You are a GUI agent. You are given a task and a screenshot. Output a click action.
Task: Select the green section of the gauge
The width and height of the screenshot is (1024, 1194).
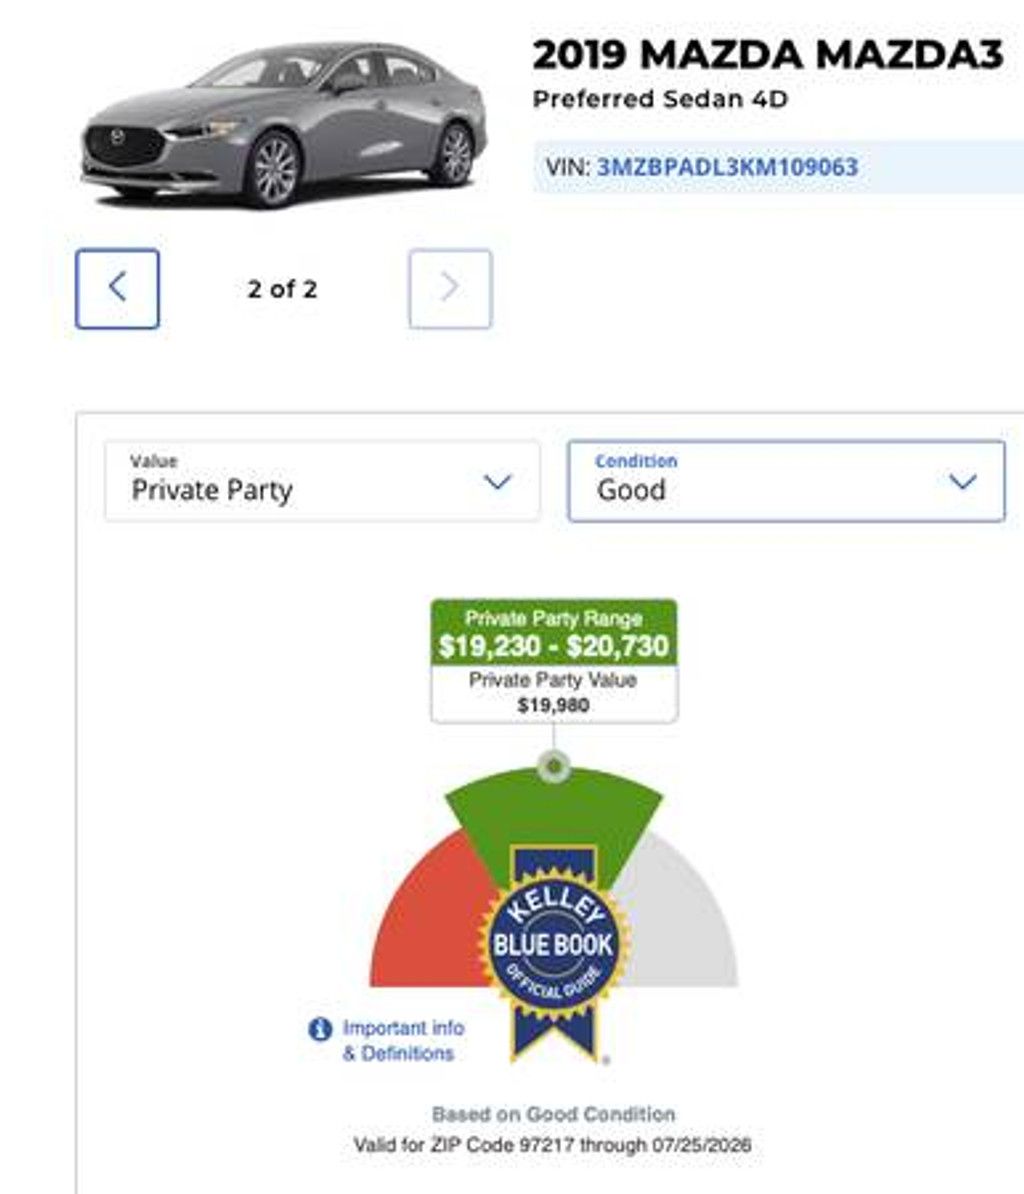point(553,815)
